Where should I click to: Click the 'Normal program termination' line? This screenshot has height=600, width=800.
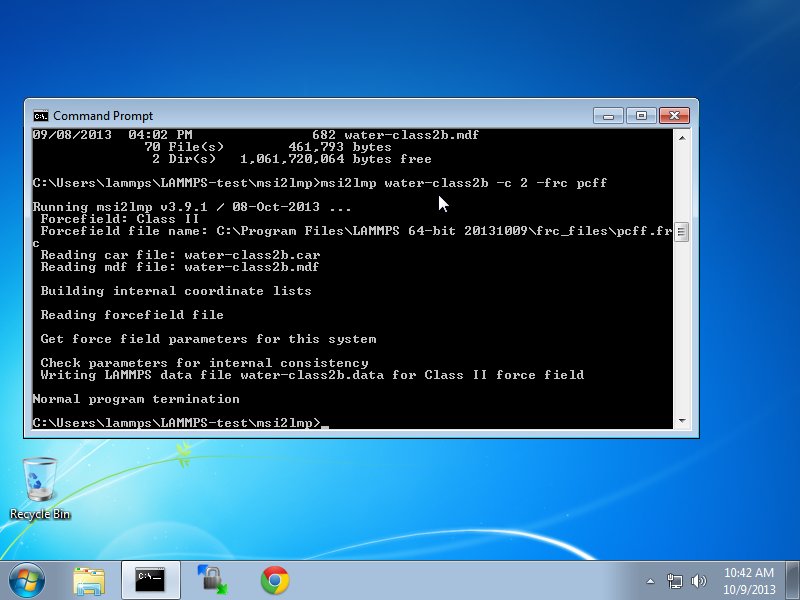click(136, 399)
